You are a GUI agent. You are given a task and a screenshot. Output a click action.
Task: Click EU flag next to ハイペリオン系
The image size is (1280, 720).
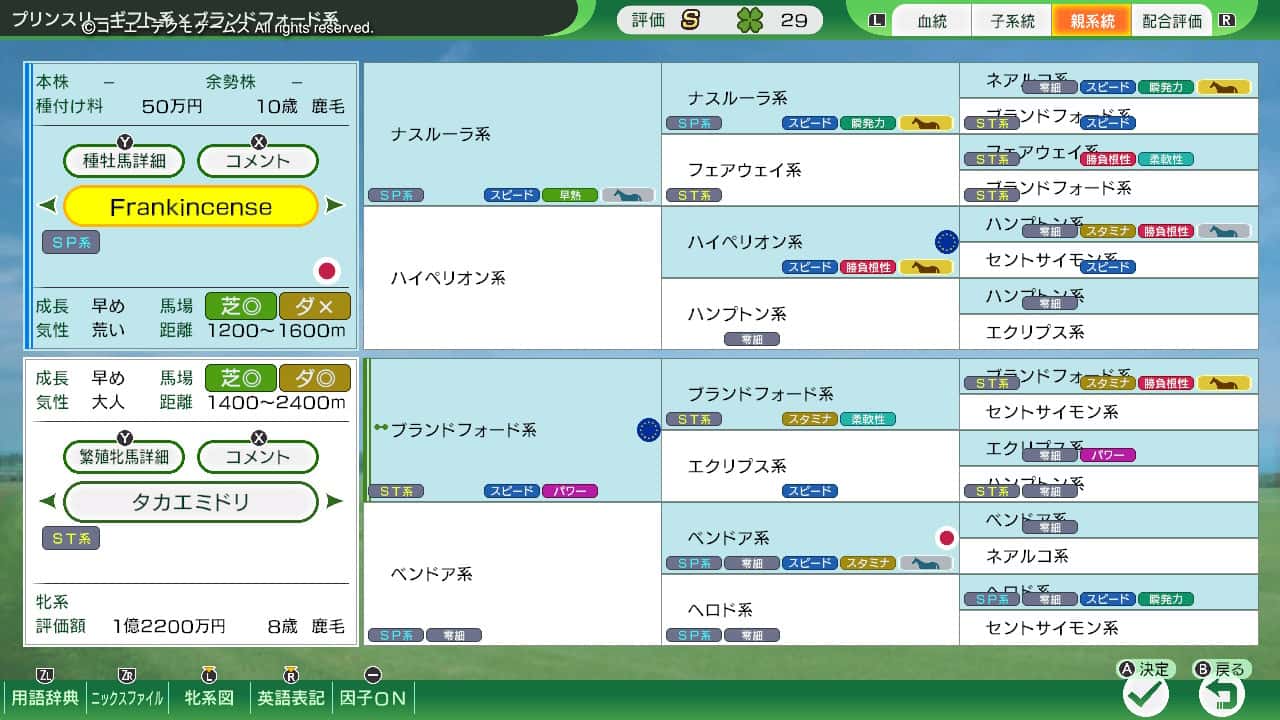pos(946,242)
